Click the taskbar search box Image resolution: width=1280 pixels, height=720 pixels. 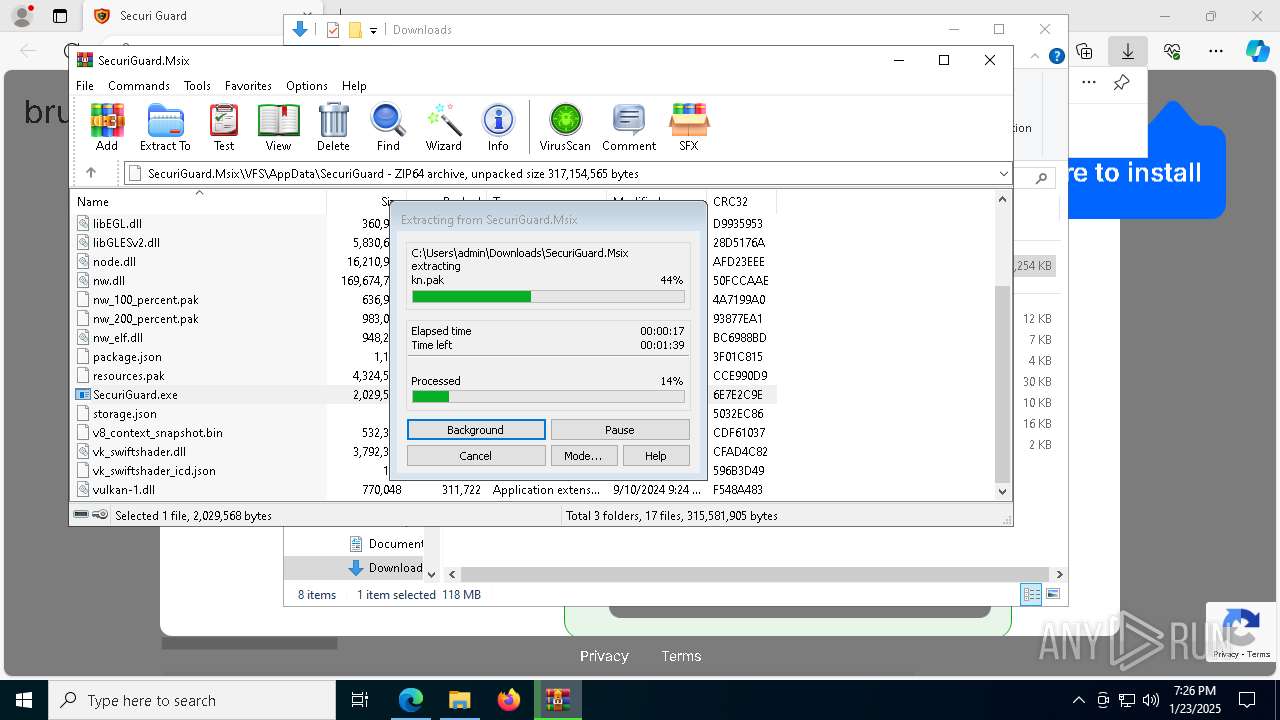pyautogui.click(x=192, y=700)
